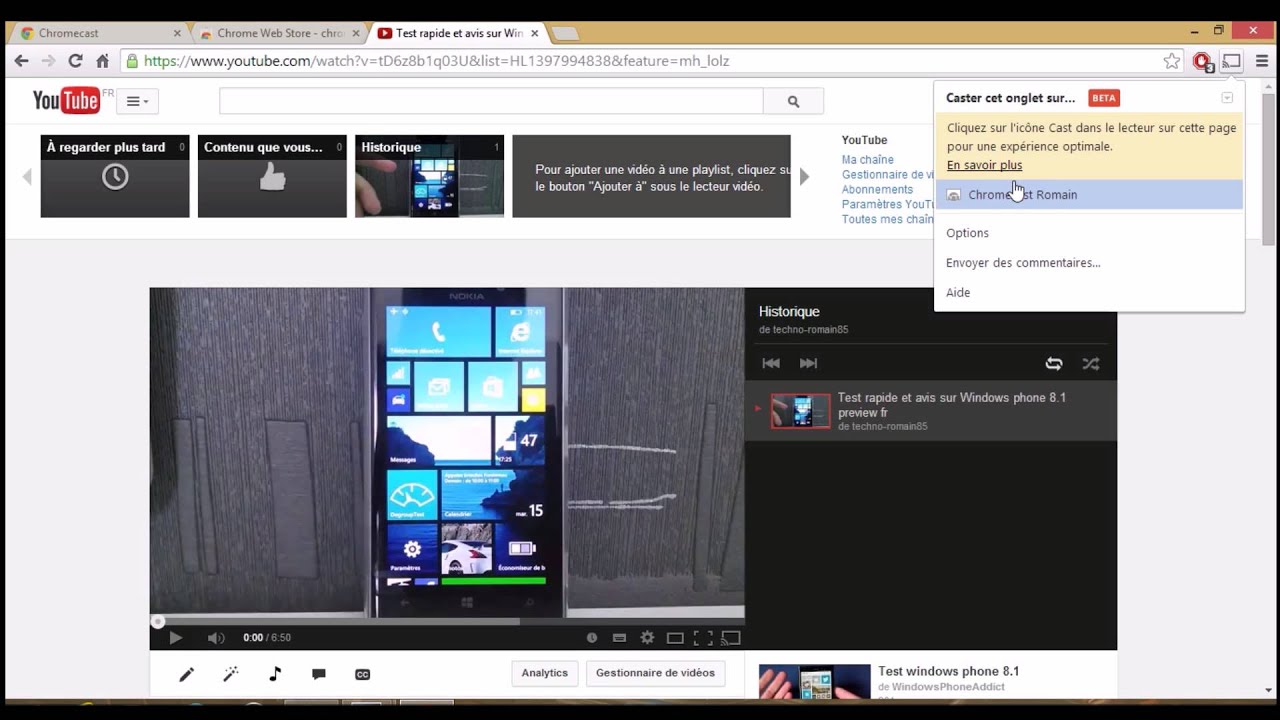This screenshot has width=1280, height=720.
Task: Click the magnifier search button
Action: click(793, 101)
